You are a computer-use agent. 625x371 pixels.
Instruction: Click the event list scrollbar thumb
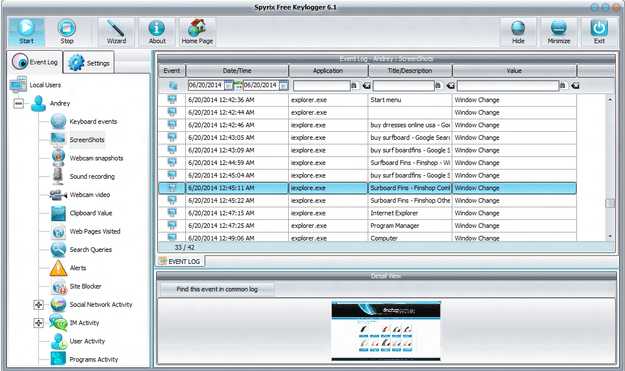point(610,203)
